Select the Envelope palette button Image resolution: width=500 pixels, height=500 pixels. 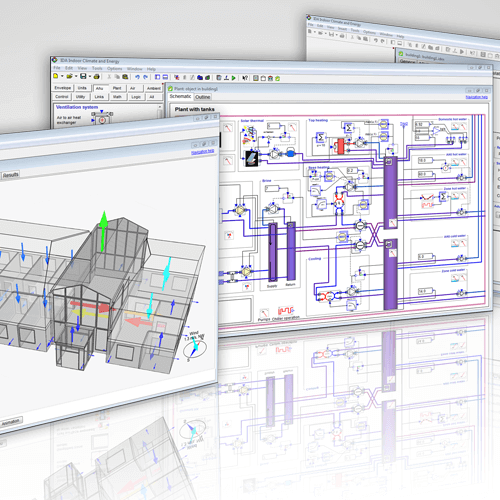tap(63, 88)
